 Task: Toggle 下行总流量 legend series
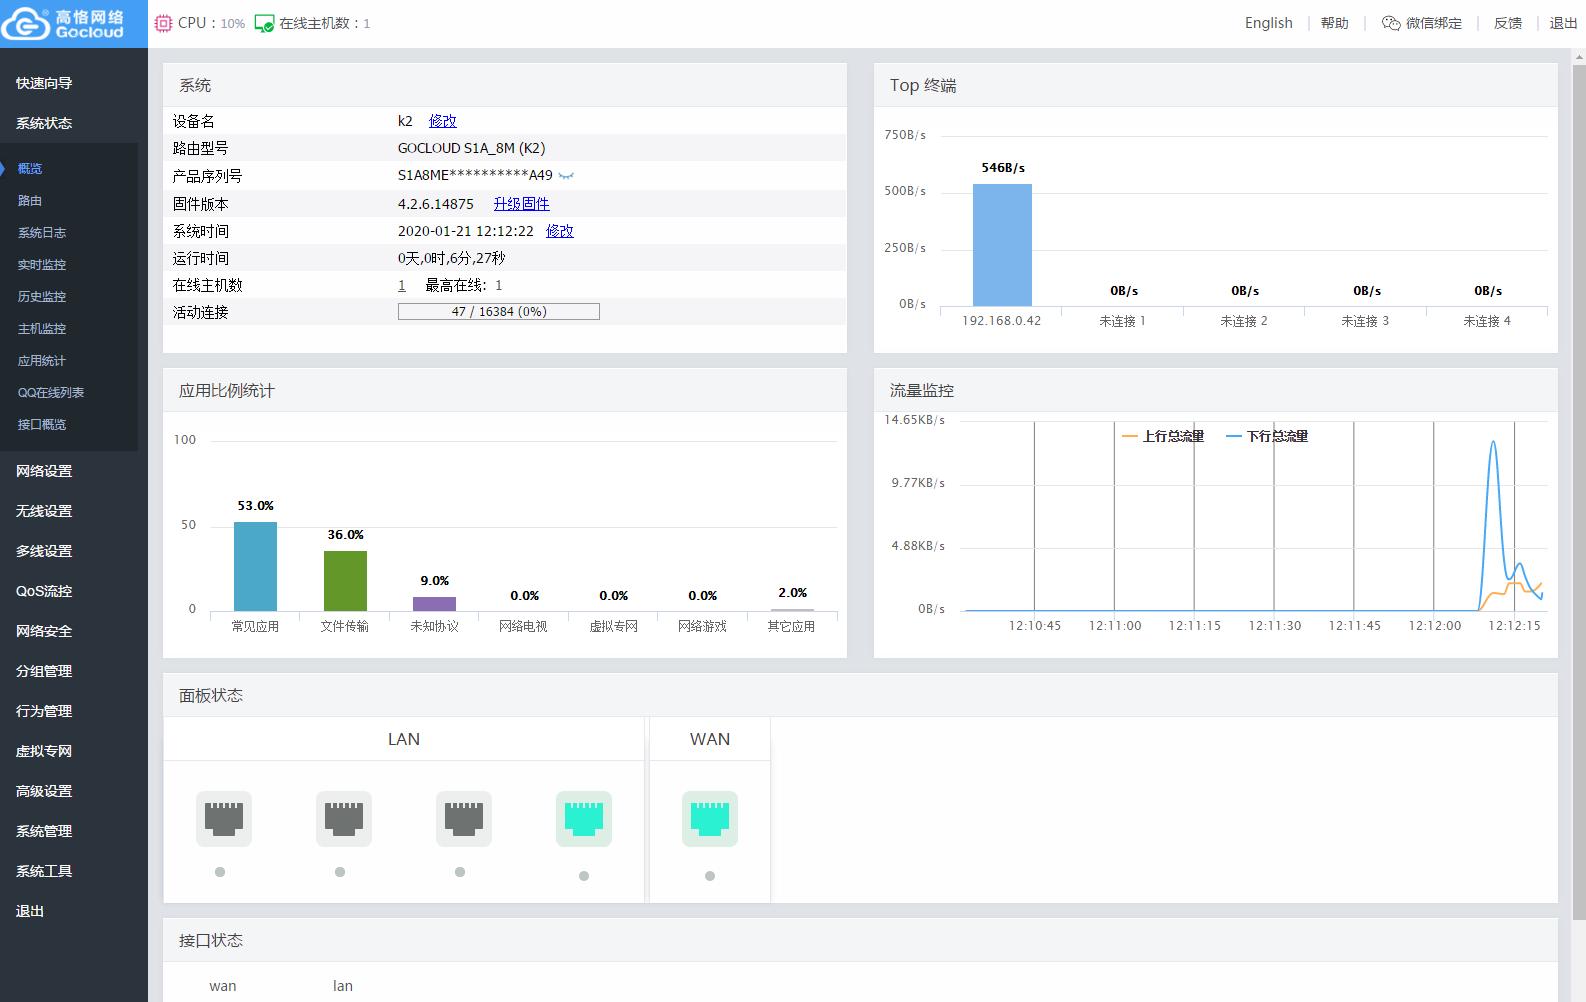(1267, 436)
